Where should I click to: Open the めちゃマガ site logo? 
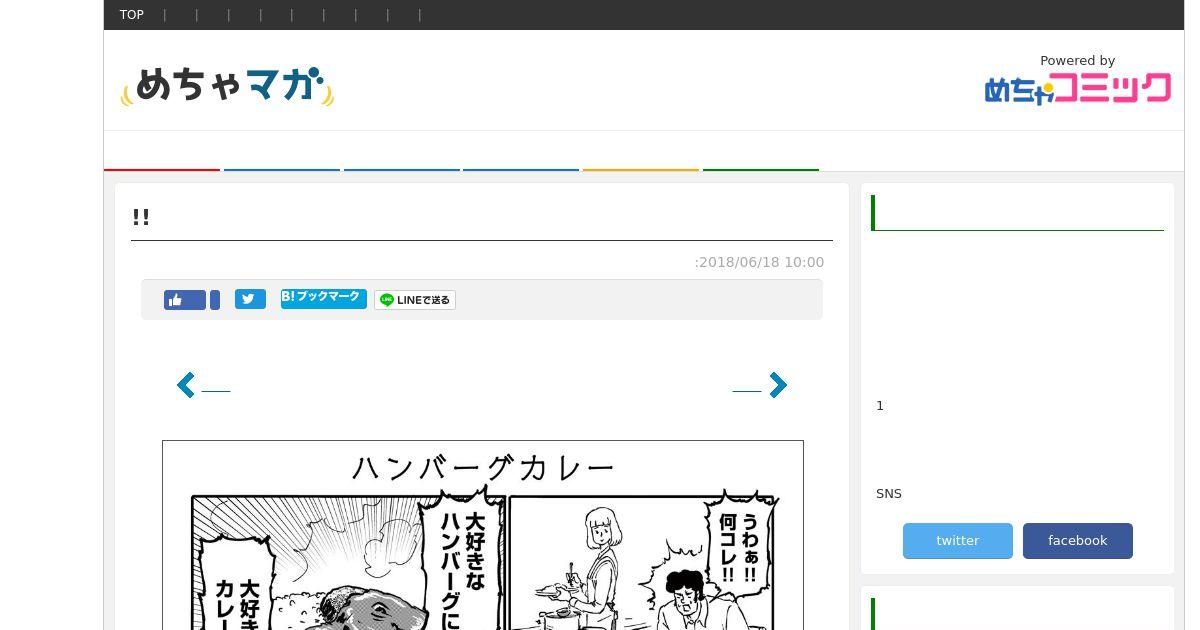click(x=227, y=86)
